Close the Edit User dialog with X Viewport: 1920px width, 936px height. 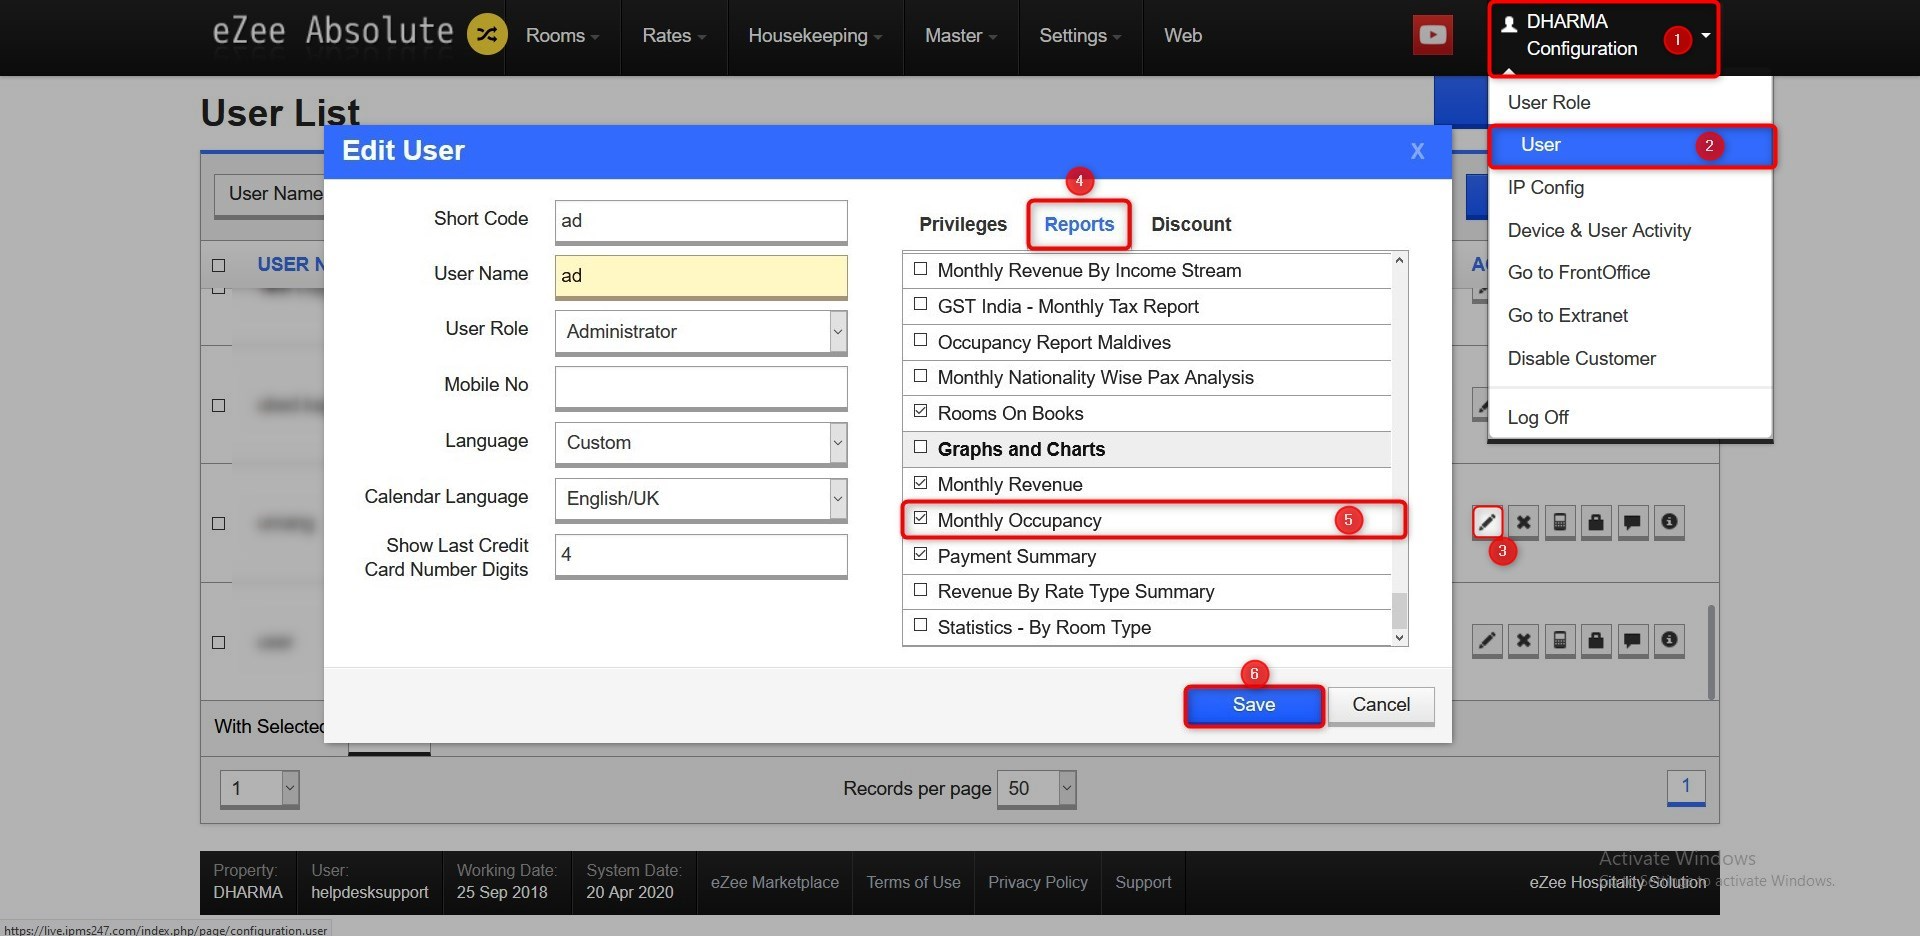point(1417,151)
